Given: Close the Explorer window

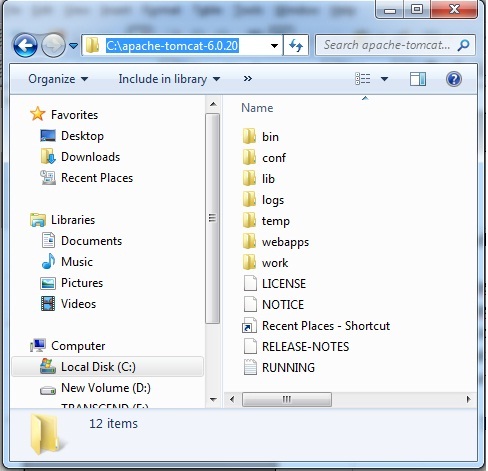Looking at the screenshot, I should point(454,9).
